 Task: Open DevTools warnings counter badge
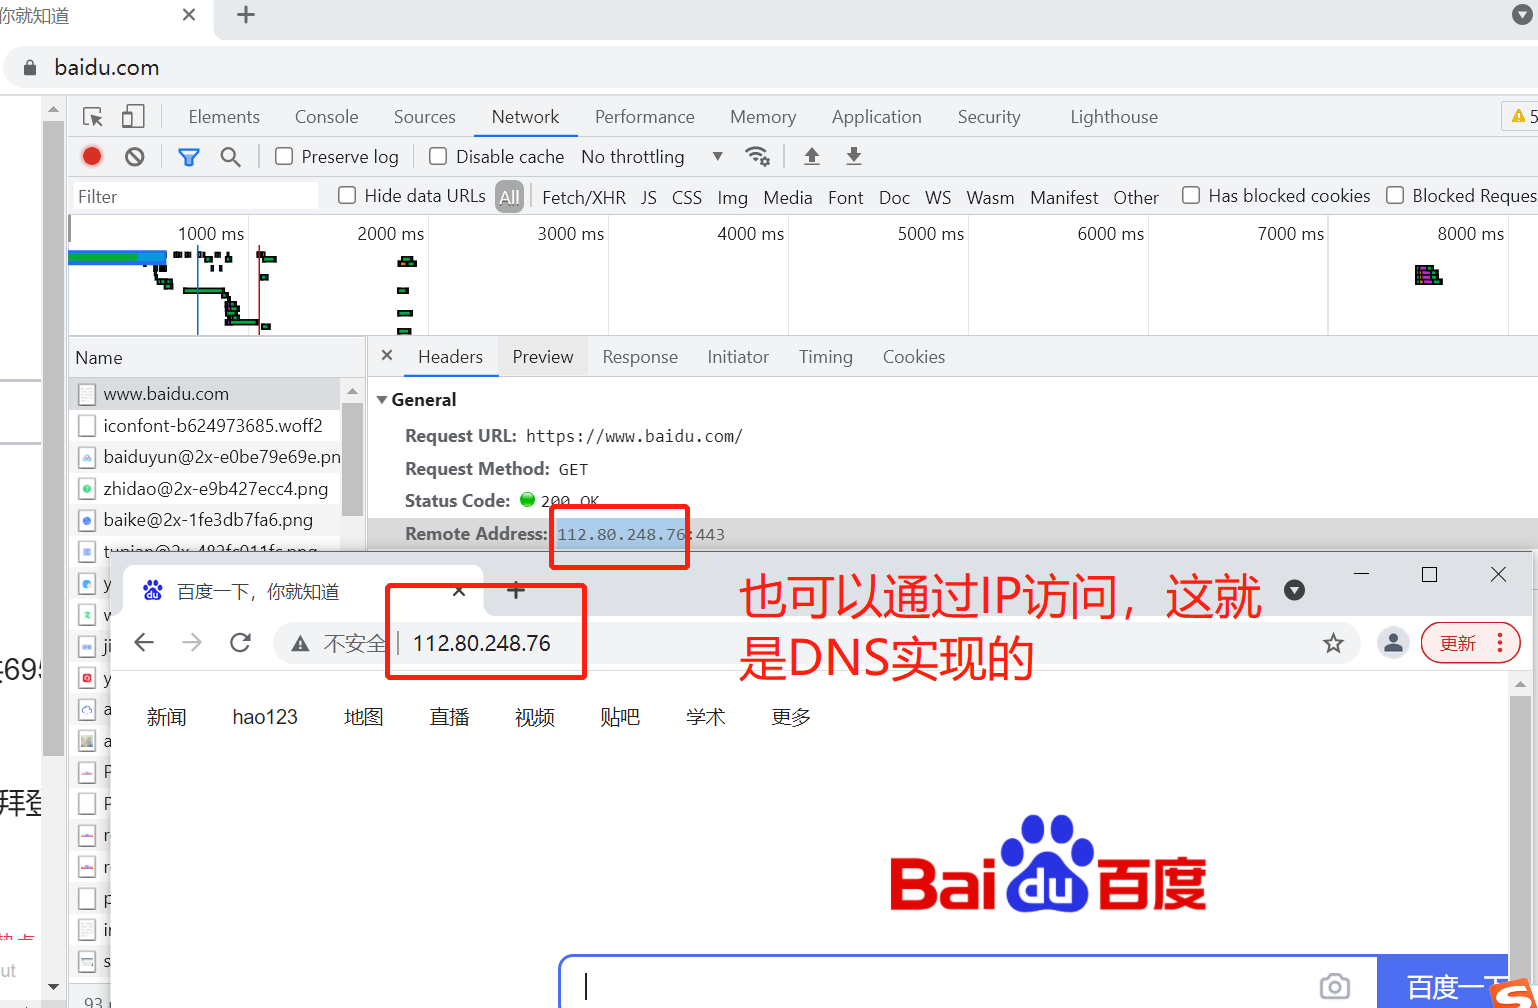click(1523, 116)
